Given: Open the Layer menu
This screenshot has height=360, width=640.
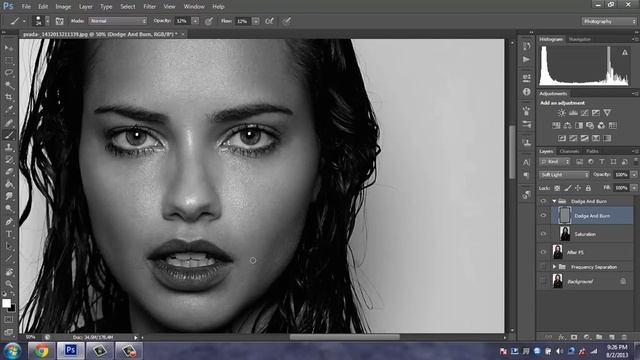Looking at the screenshot, I should [x=86, y=7].
